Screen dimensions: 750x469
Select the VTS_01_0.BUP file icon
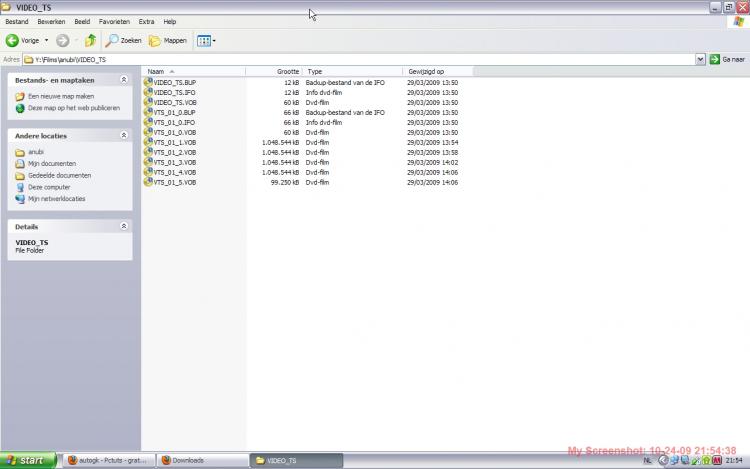148,112
